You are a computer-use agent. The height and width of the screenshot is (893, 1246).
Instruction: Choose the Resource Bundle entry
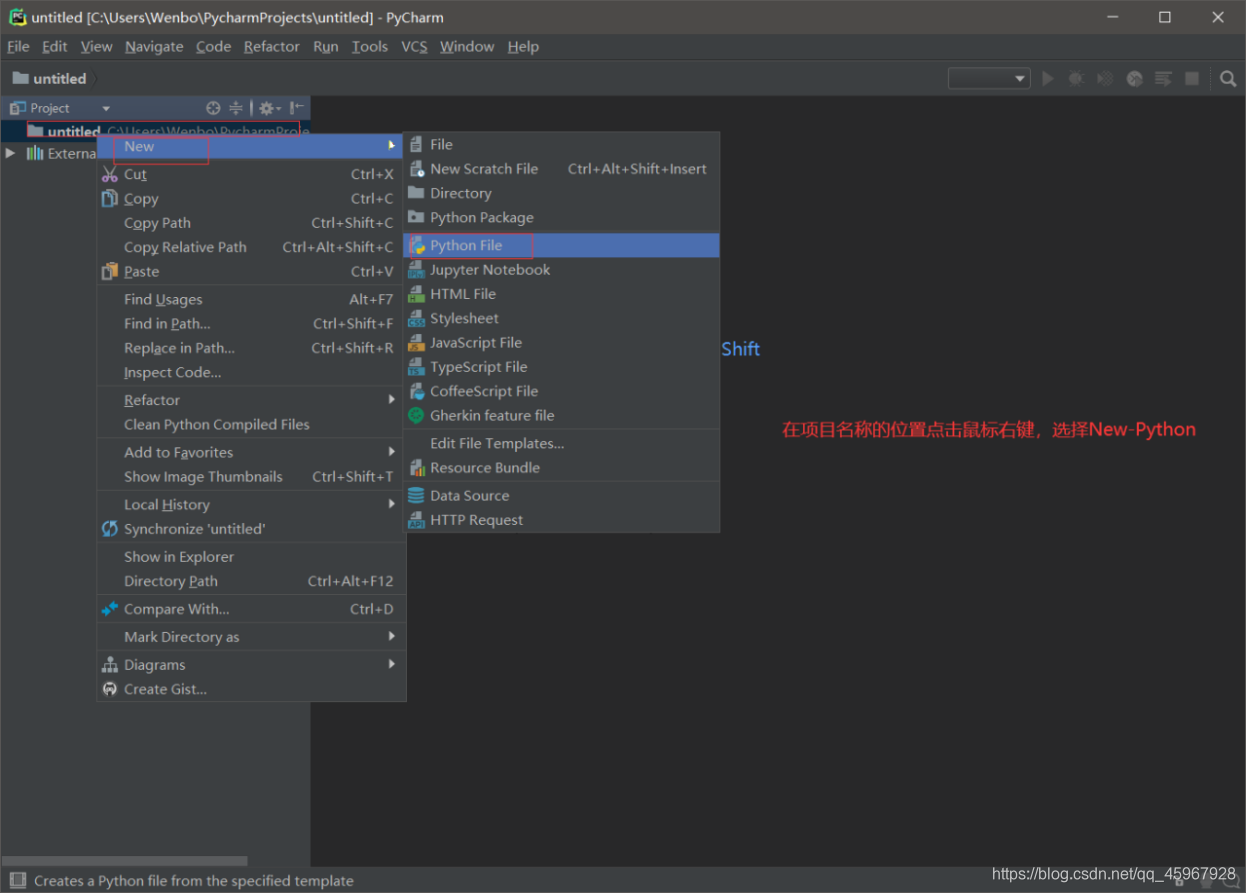[561, 468]
